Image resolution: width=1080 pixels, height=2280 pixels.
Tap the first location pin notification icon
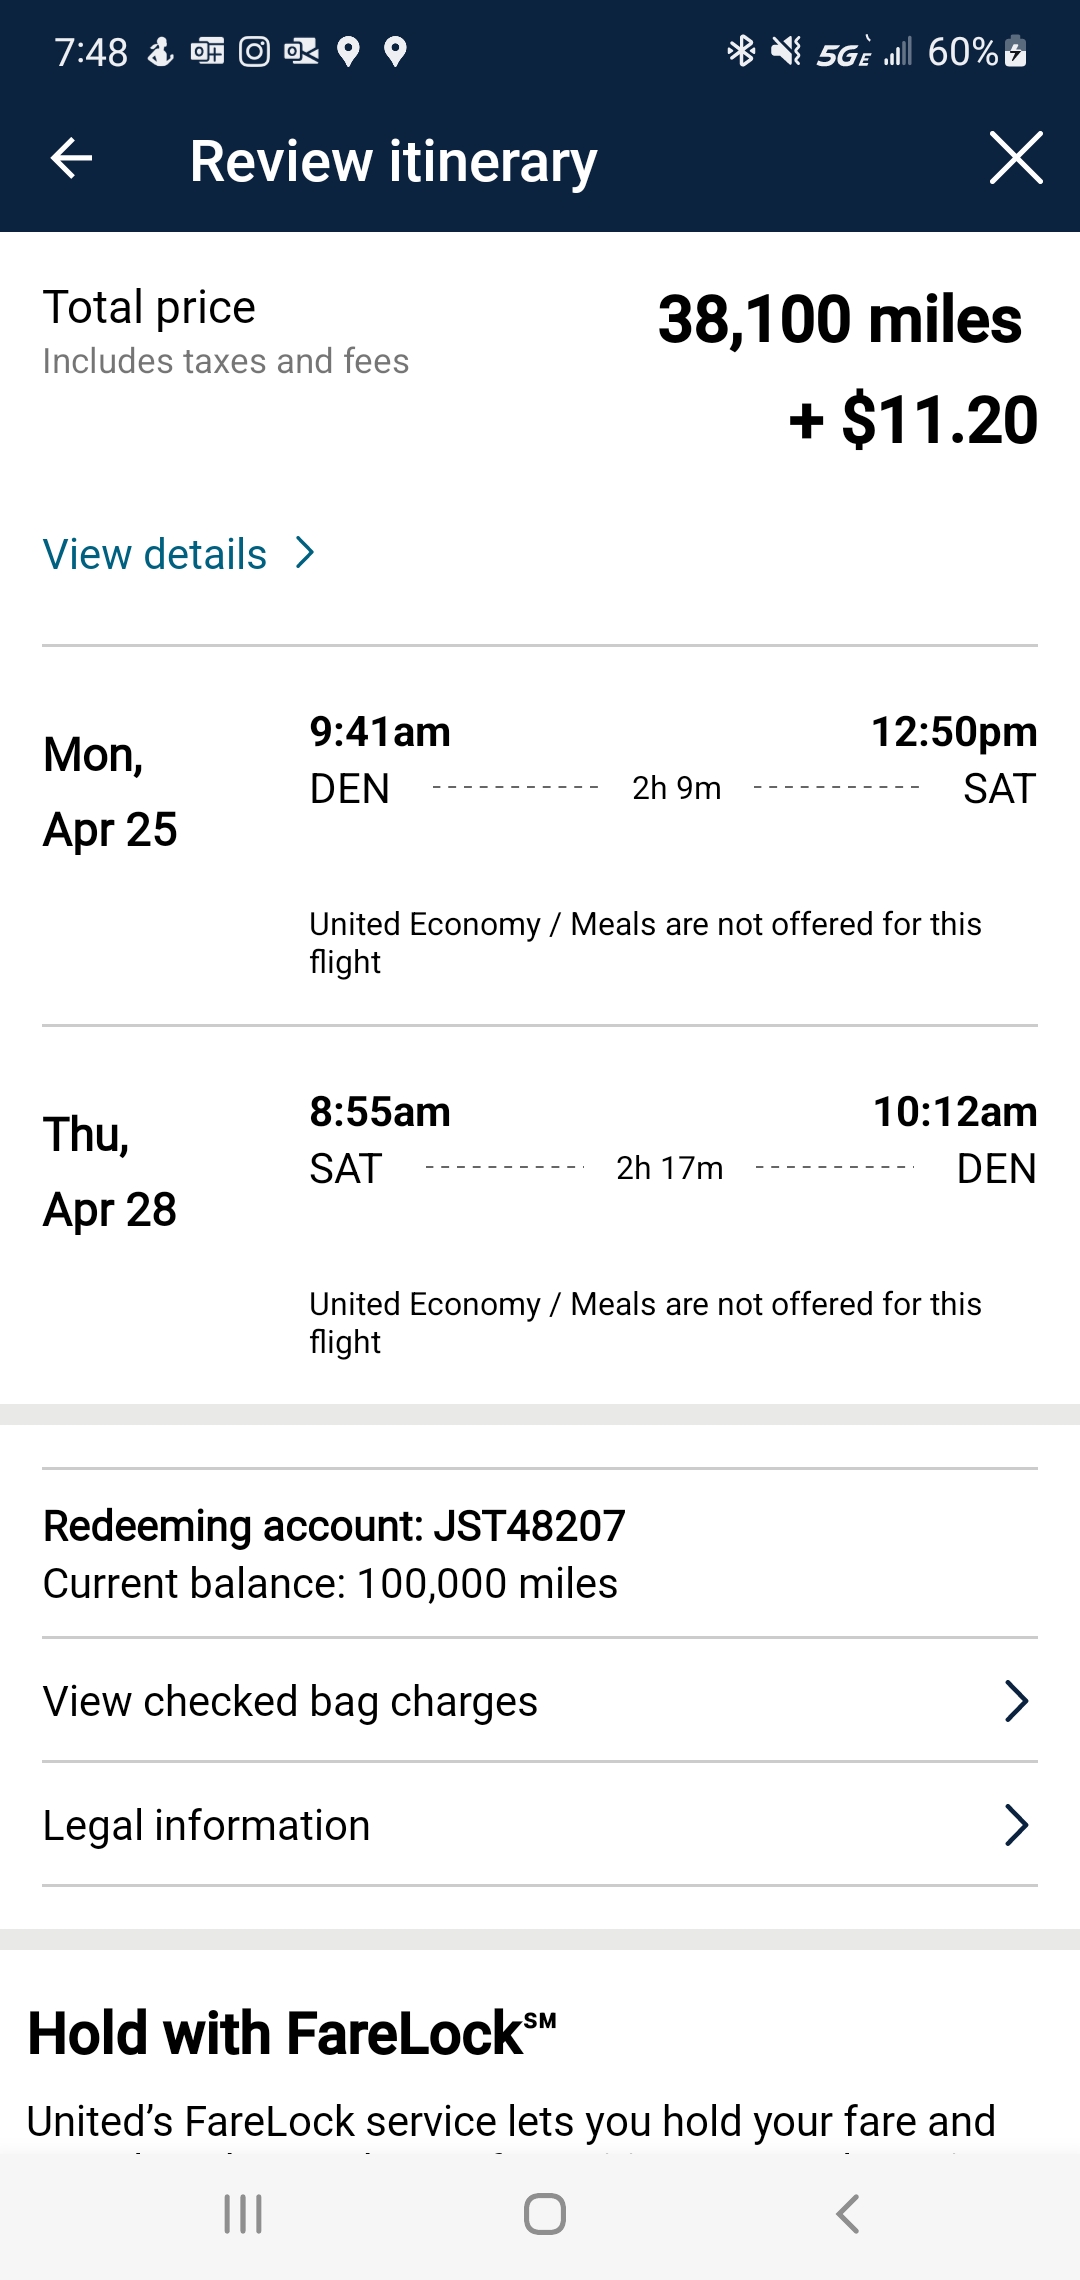point(348,51)
